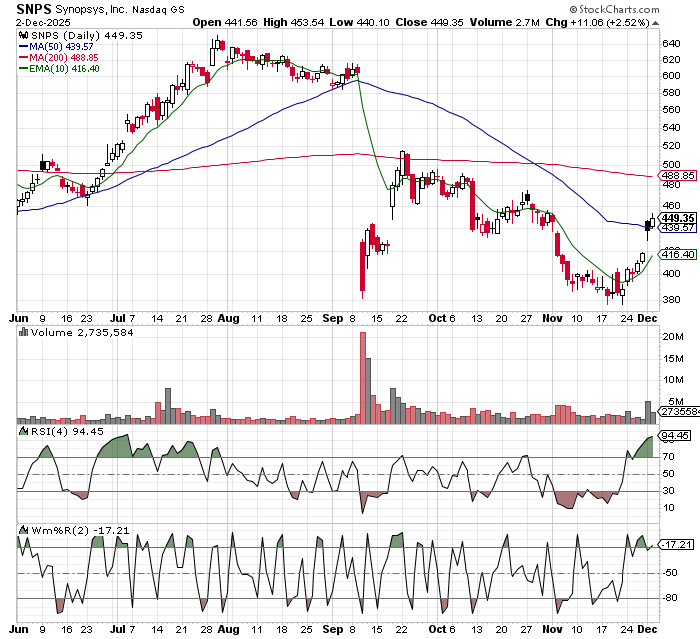Click the 30 level on RSI axis
Viewport: 700px width, 639px height.
click(668, 491)
